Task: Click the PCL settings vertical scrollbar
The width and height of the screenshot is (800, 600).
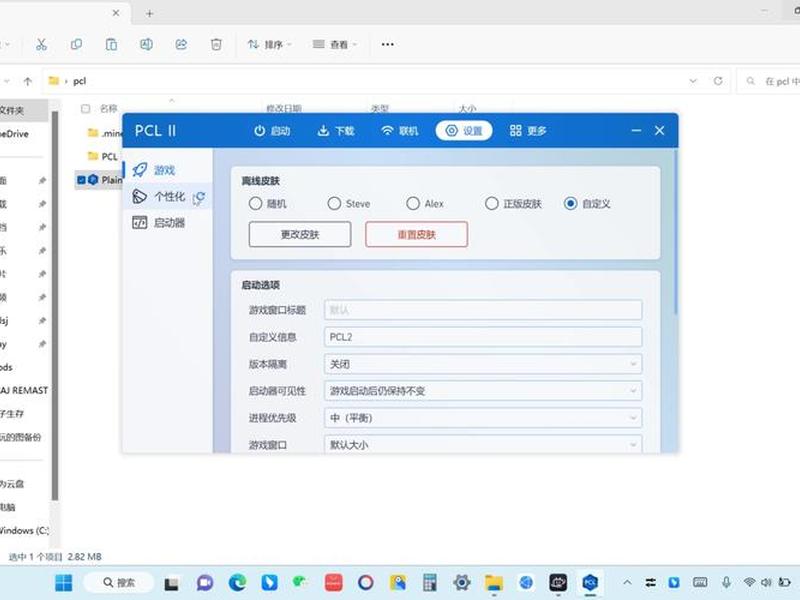Action: (676, 232)
